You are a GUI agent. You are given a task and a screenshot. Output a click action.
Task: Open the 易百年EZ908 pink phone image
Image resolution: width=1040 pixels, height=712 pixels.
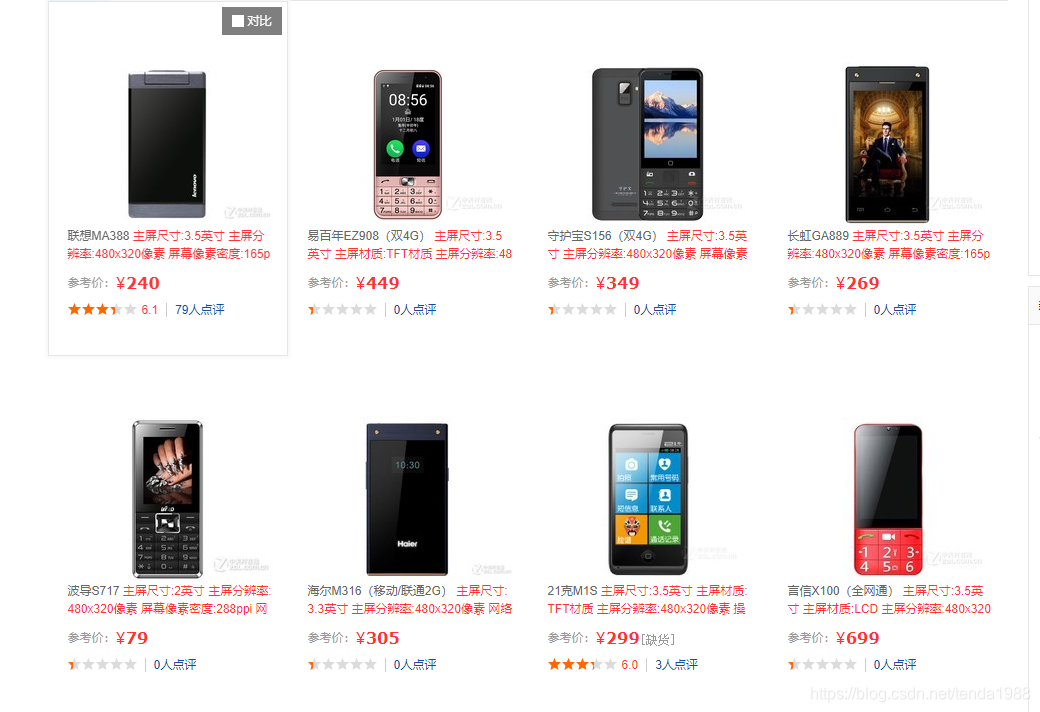(407, 144)
